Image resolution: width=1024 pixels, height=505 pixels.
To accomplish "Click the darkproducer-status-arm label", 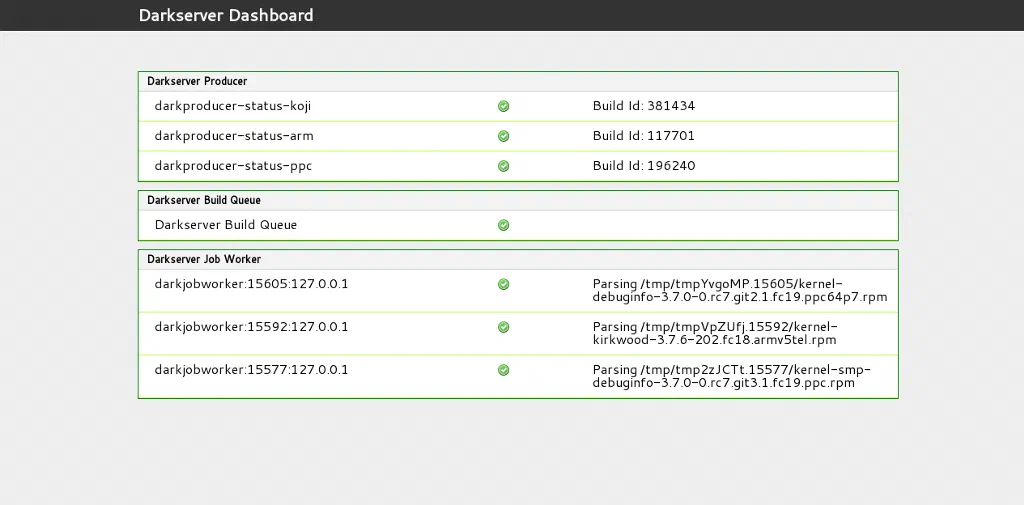I will (x=234, y=136).
